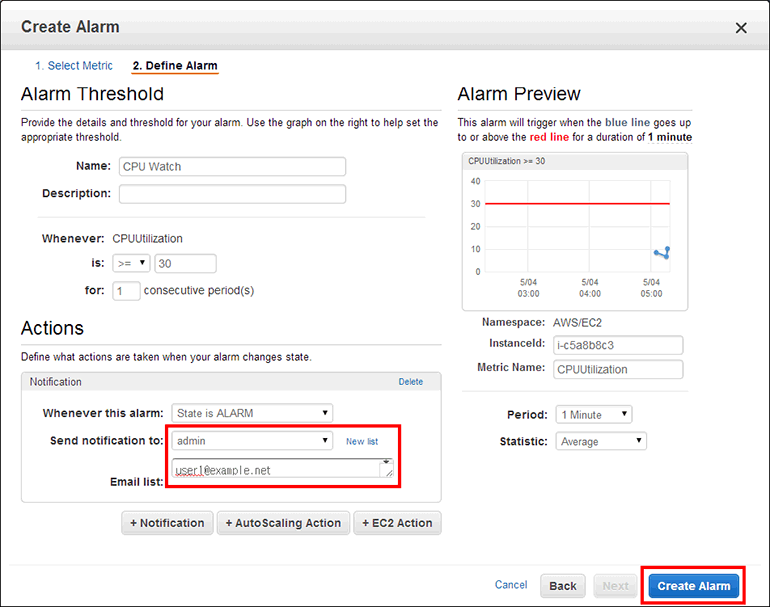Add an EC2 Action
The height and width of the screenshot is (607, 770).
click(x=397, y=523)
